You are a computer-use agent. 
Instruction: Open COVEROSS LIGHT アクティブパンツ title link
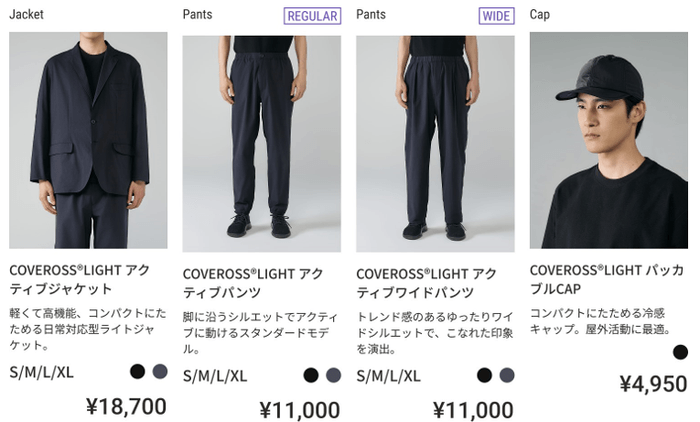coord(253,283)
